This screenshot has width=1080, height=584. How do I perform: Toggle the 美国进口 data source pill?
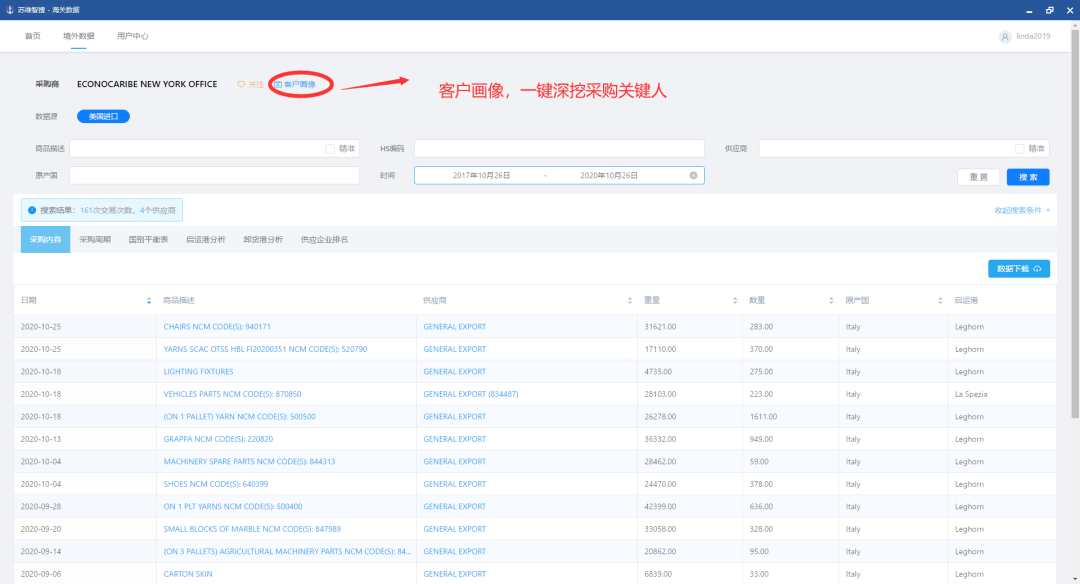point(103,116)
